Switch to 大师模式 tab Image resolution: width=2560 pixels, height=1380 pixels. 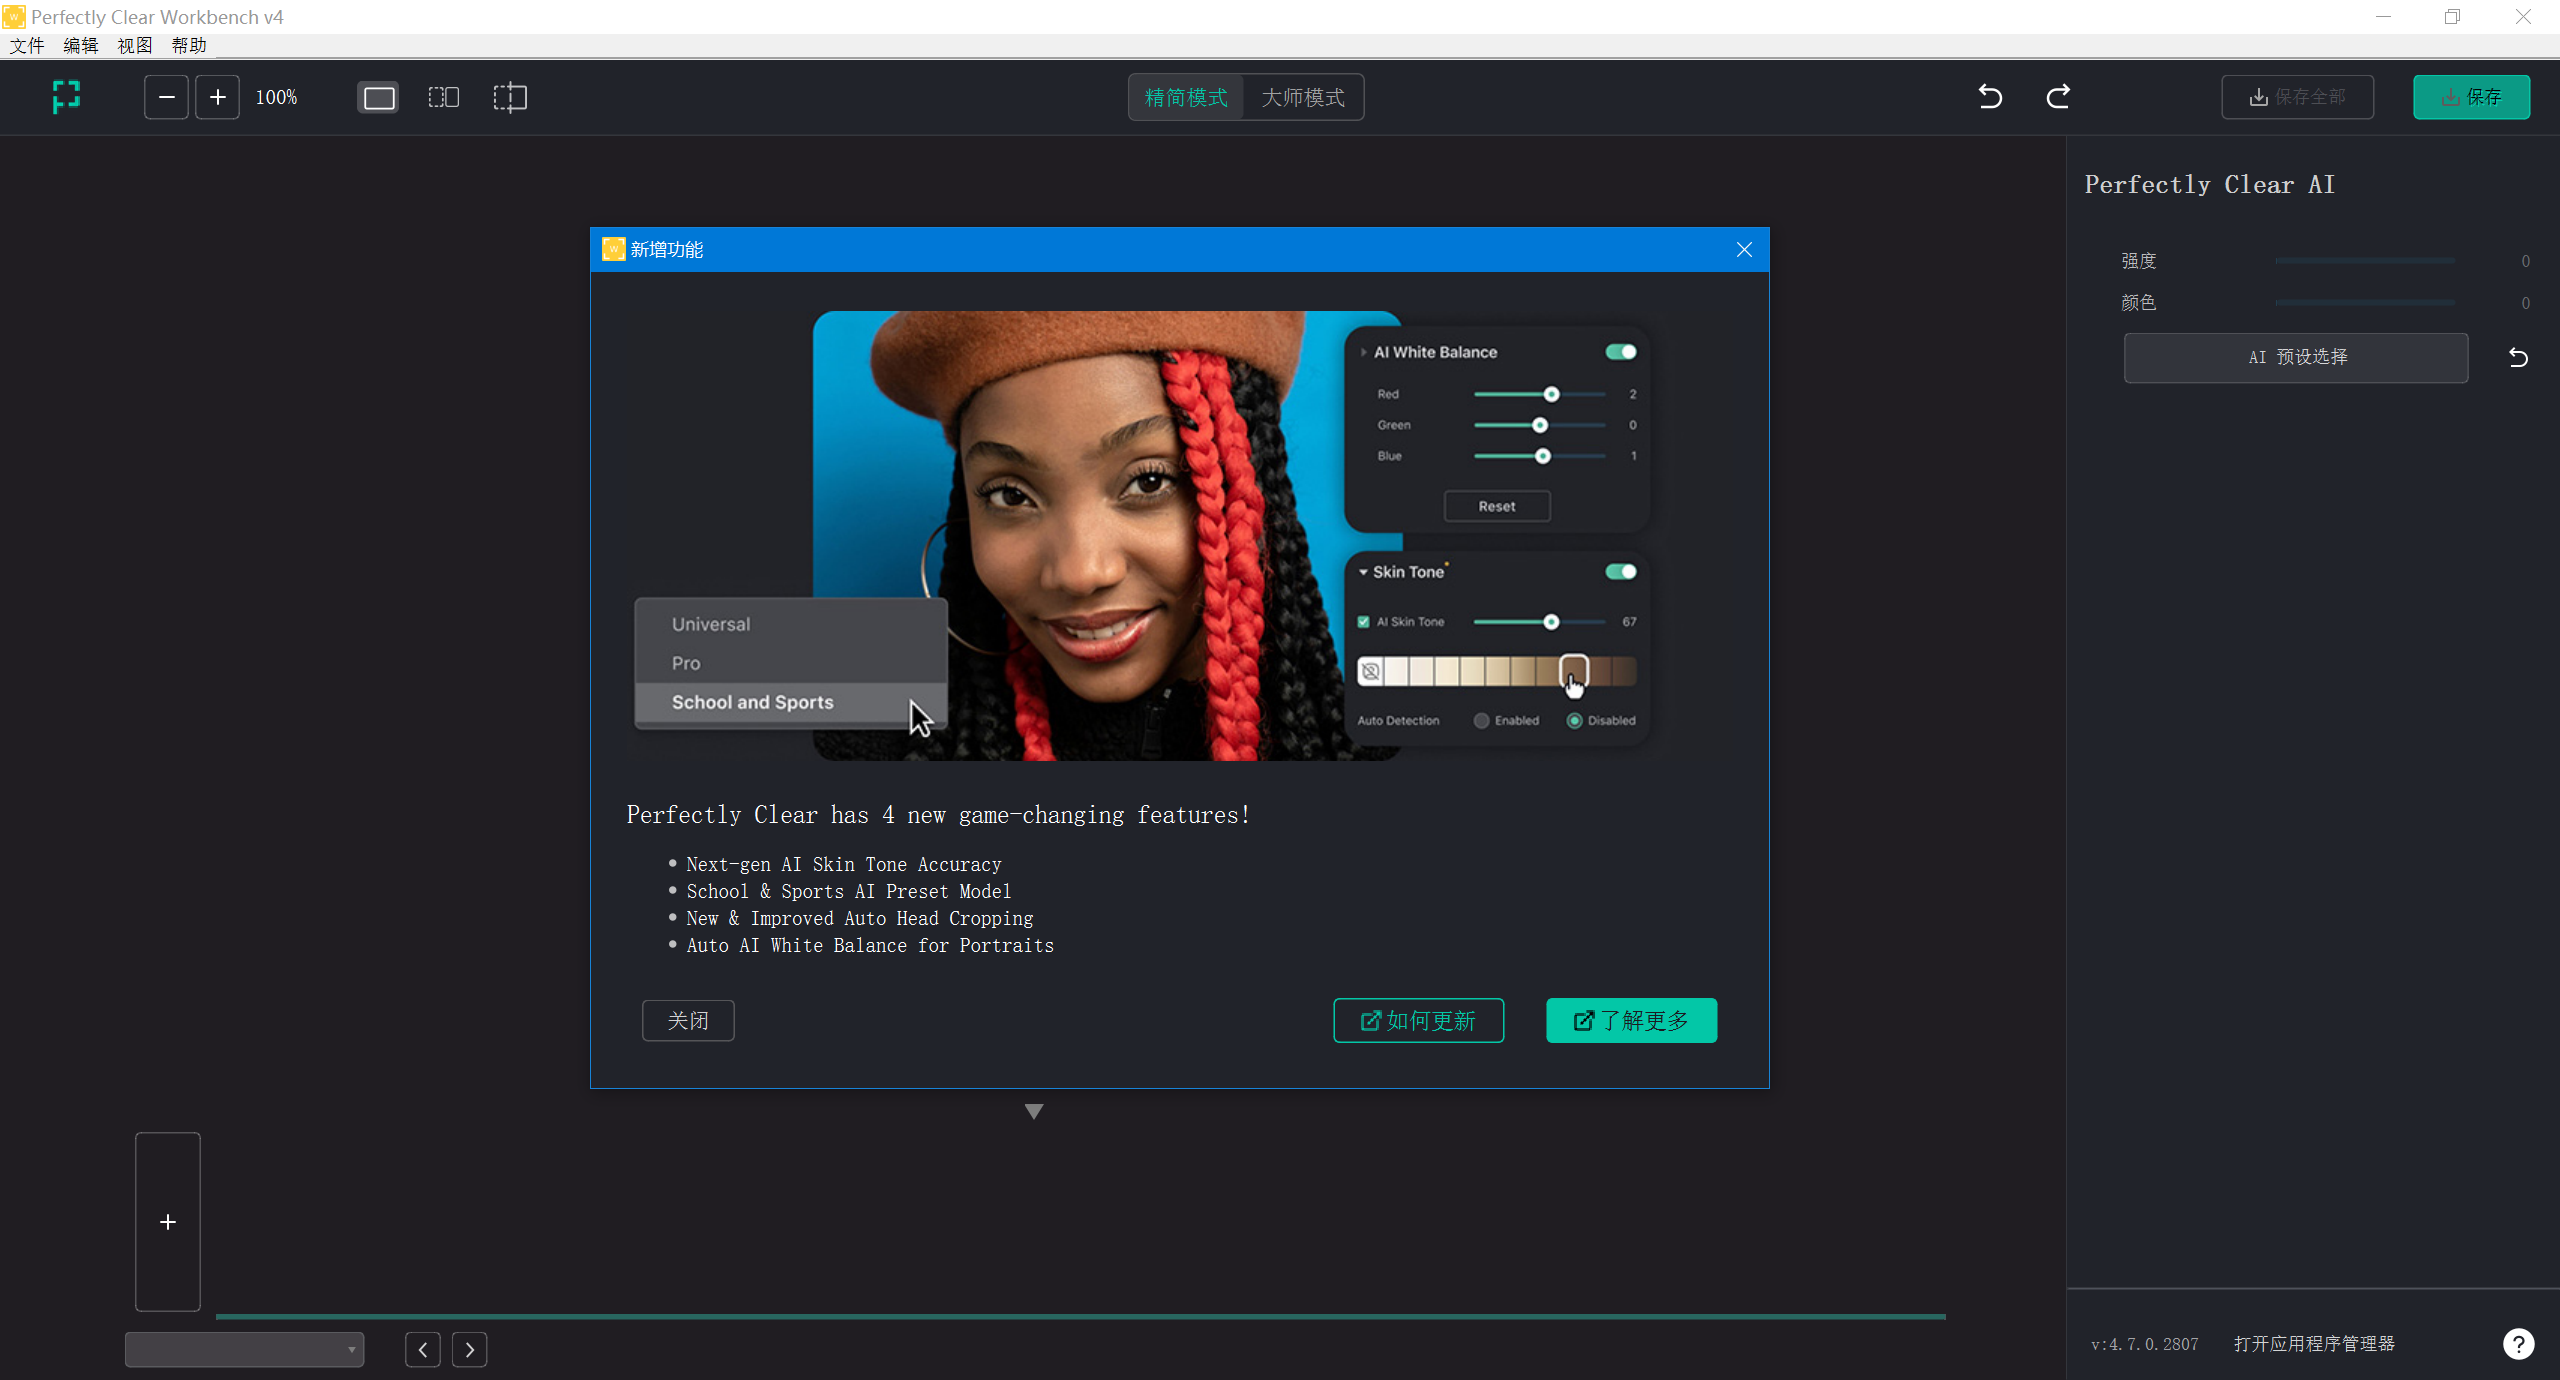click(x=1303, y=97)
